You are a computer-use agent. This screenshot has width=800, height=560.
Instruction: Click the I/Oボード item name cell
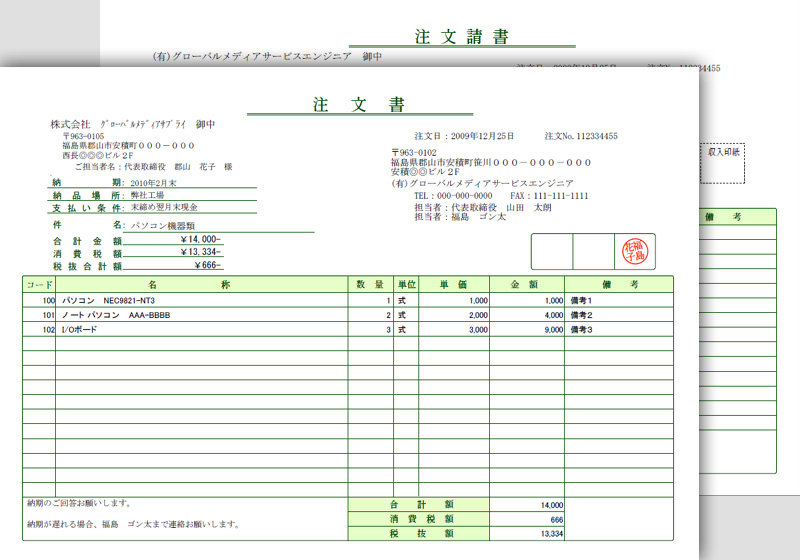coord(80,329)
